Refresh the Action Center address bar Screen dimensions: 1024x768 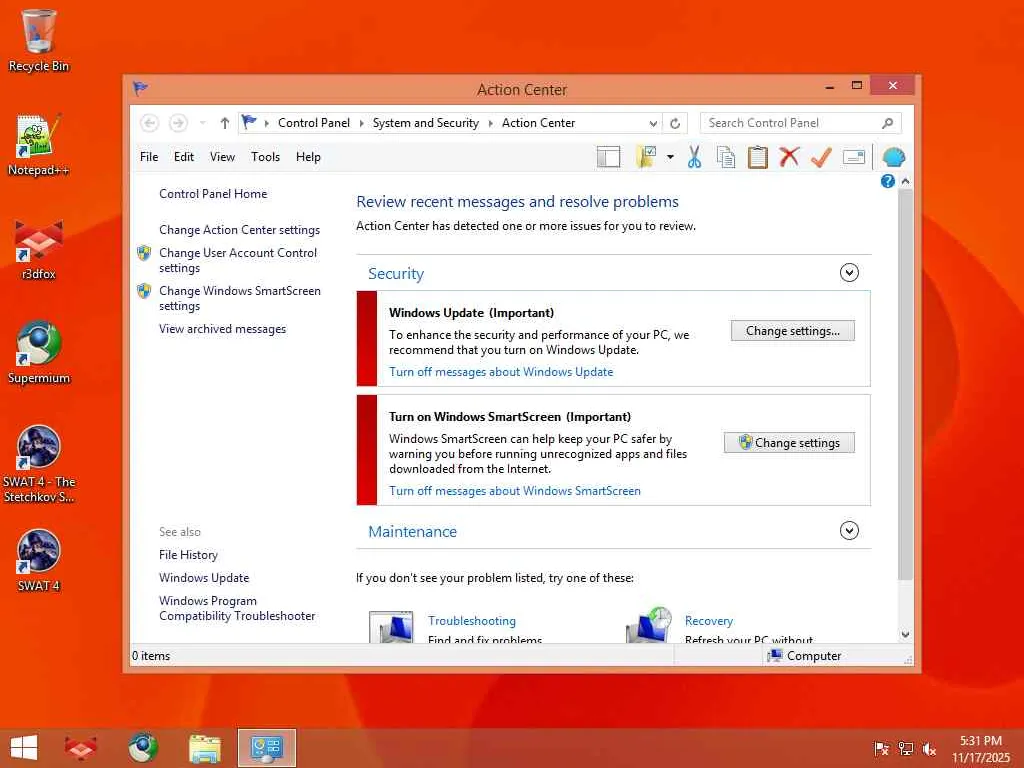pyautogui.click(x=675, y=123)
